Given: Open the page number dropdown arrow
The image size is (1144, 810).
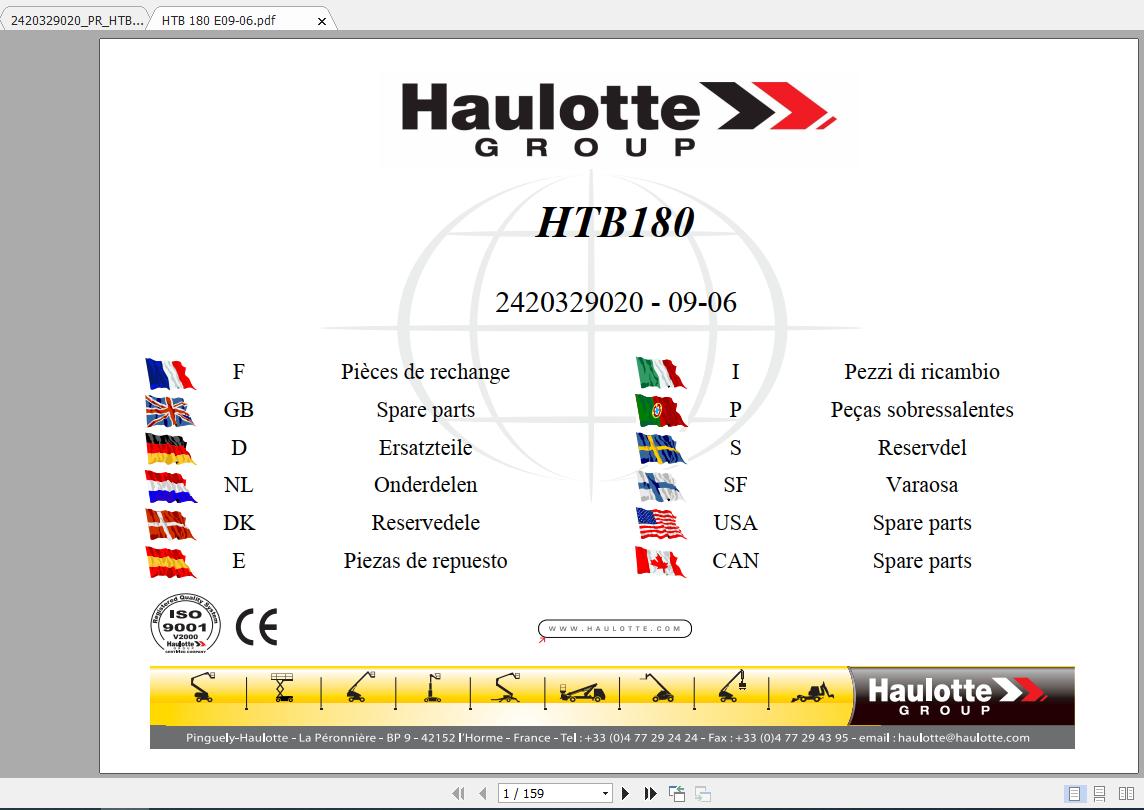Looking at the screenshot, I should click(605, 792).
